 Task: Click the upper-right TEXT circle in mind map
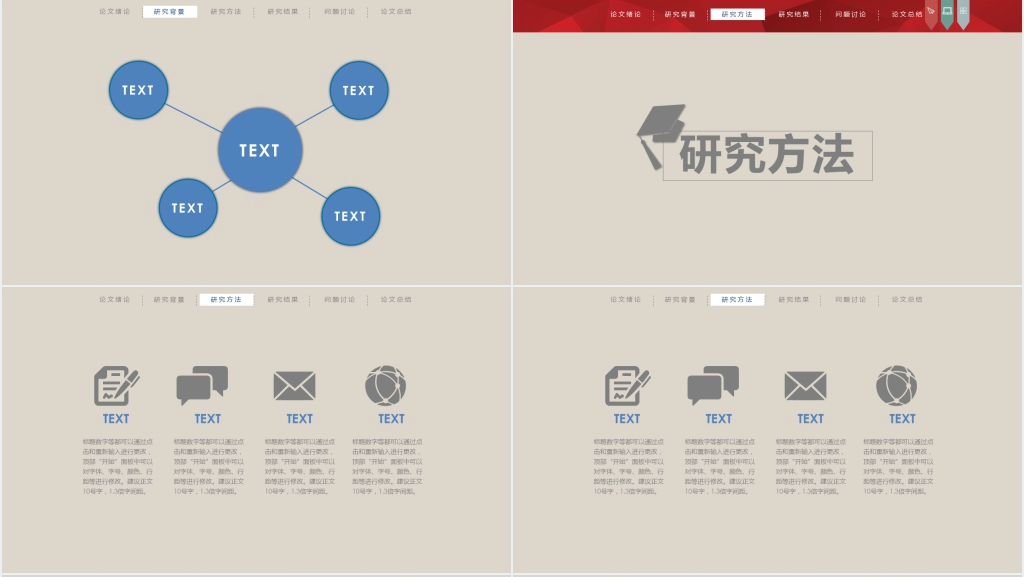(359, 91)
